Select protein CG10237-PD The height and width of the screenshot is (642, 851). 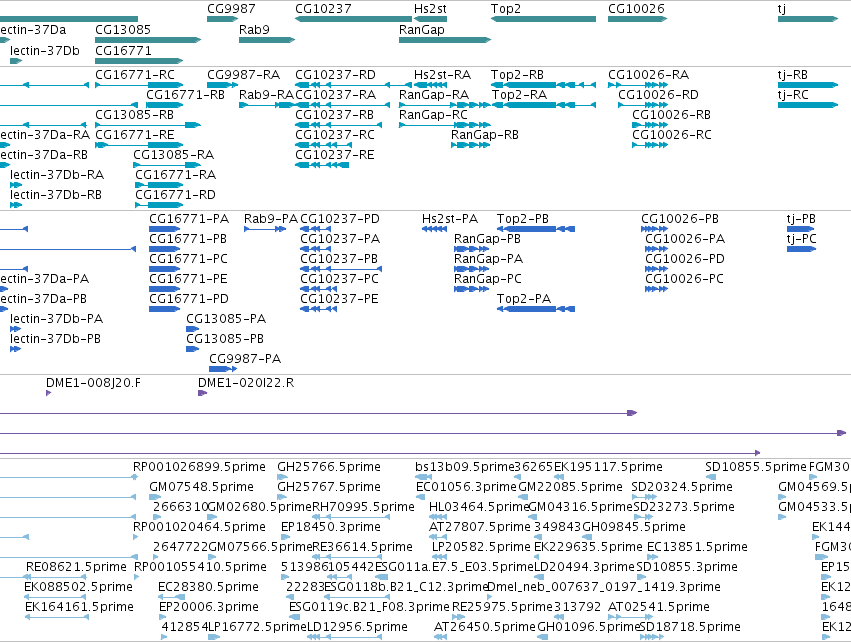340,219
